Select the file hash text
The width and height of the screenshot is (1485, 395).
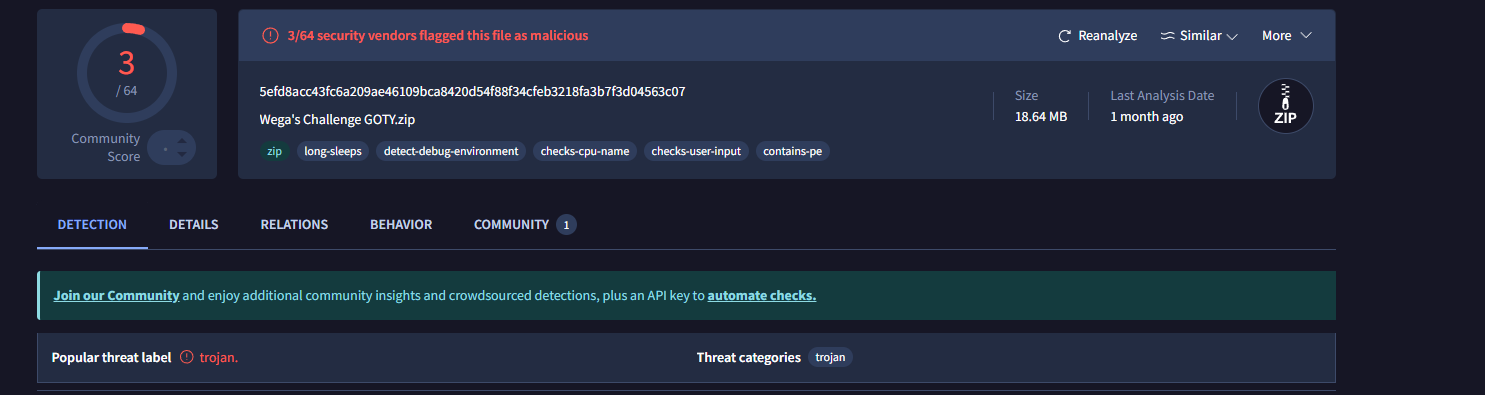coord(472,92)
